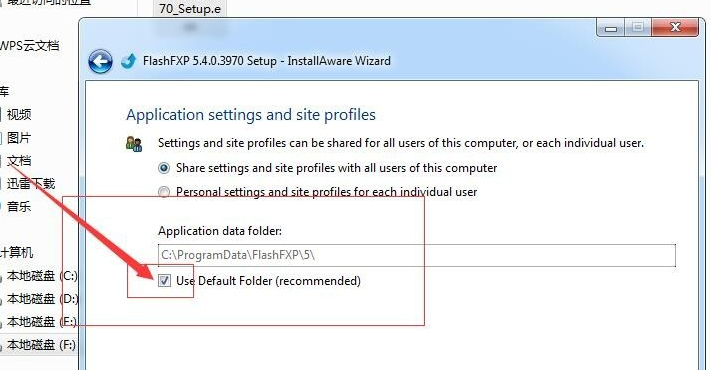711x370 pixels.
Task: Open WPS云文档 in sidebar
Action: click(29, 46)
